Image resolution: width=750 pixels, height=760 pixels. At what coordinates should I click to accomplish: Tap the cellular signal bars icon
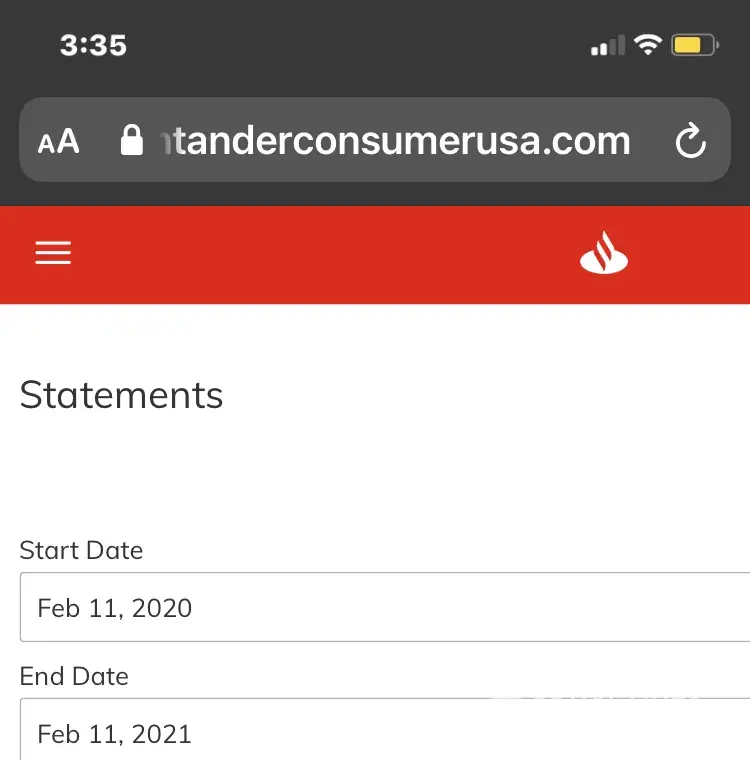tap(607, 45)
